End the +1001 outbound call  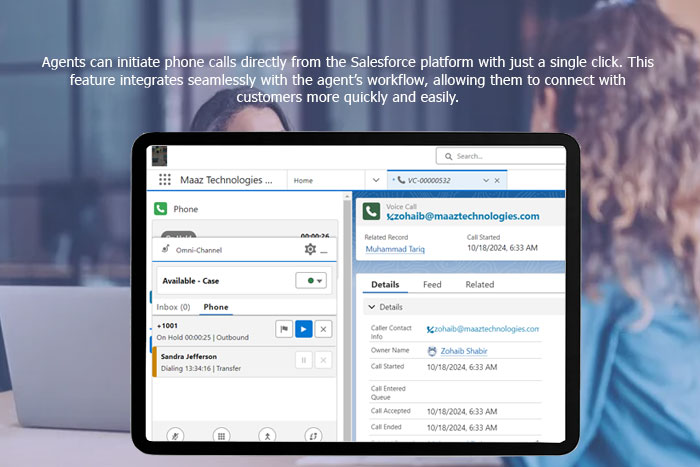click(323, 329)
